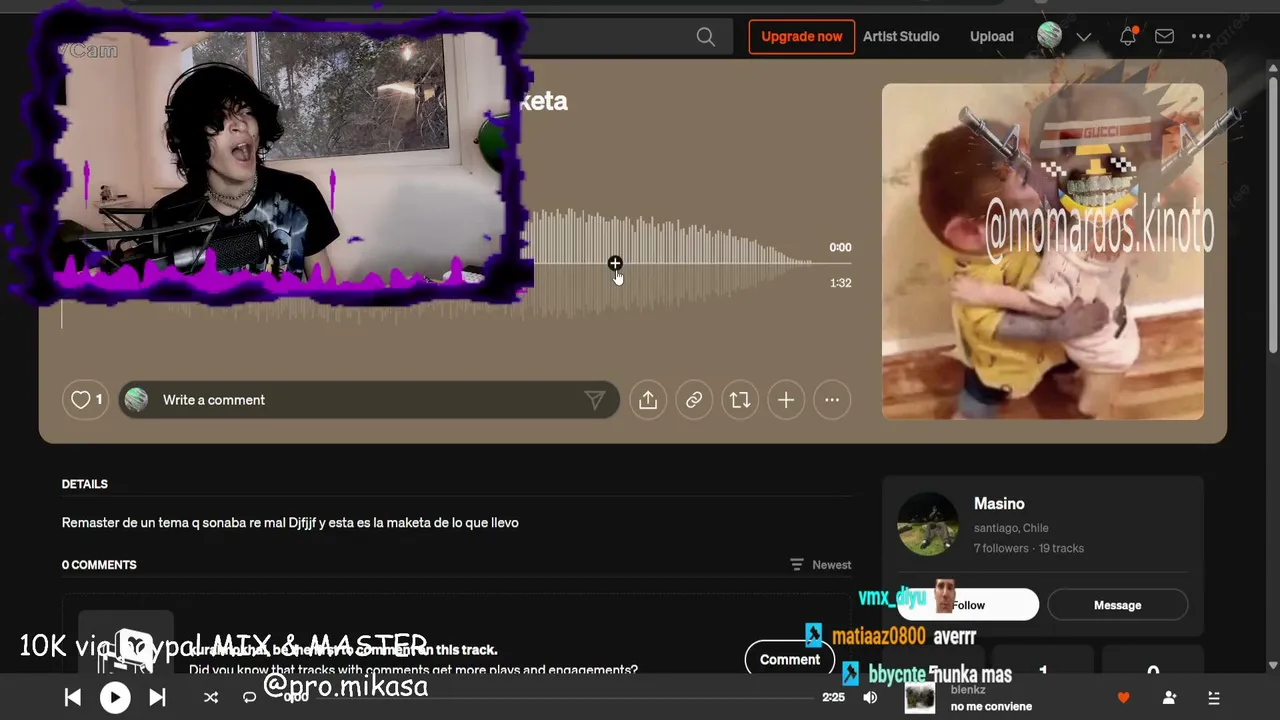The image size is (1280, 720).
Task: Click the 0 COMMENTS heading
Action: click(x=99, y=565)
